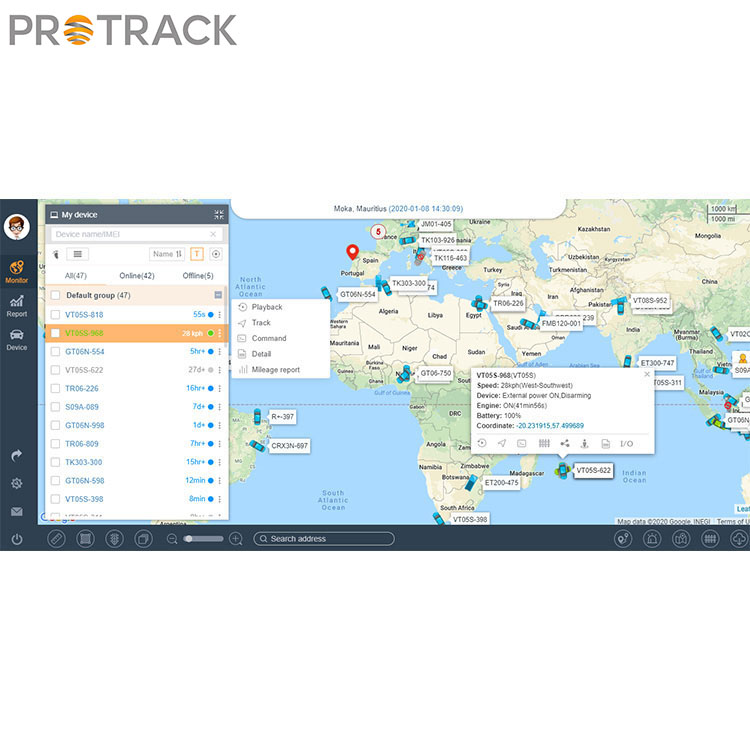This screenshot has width=750, height=750.
Task: Open more options for VT05S-968
Action: 220,333
